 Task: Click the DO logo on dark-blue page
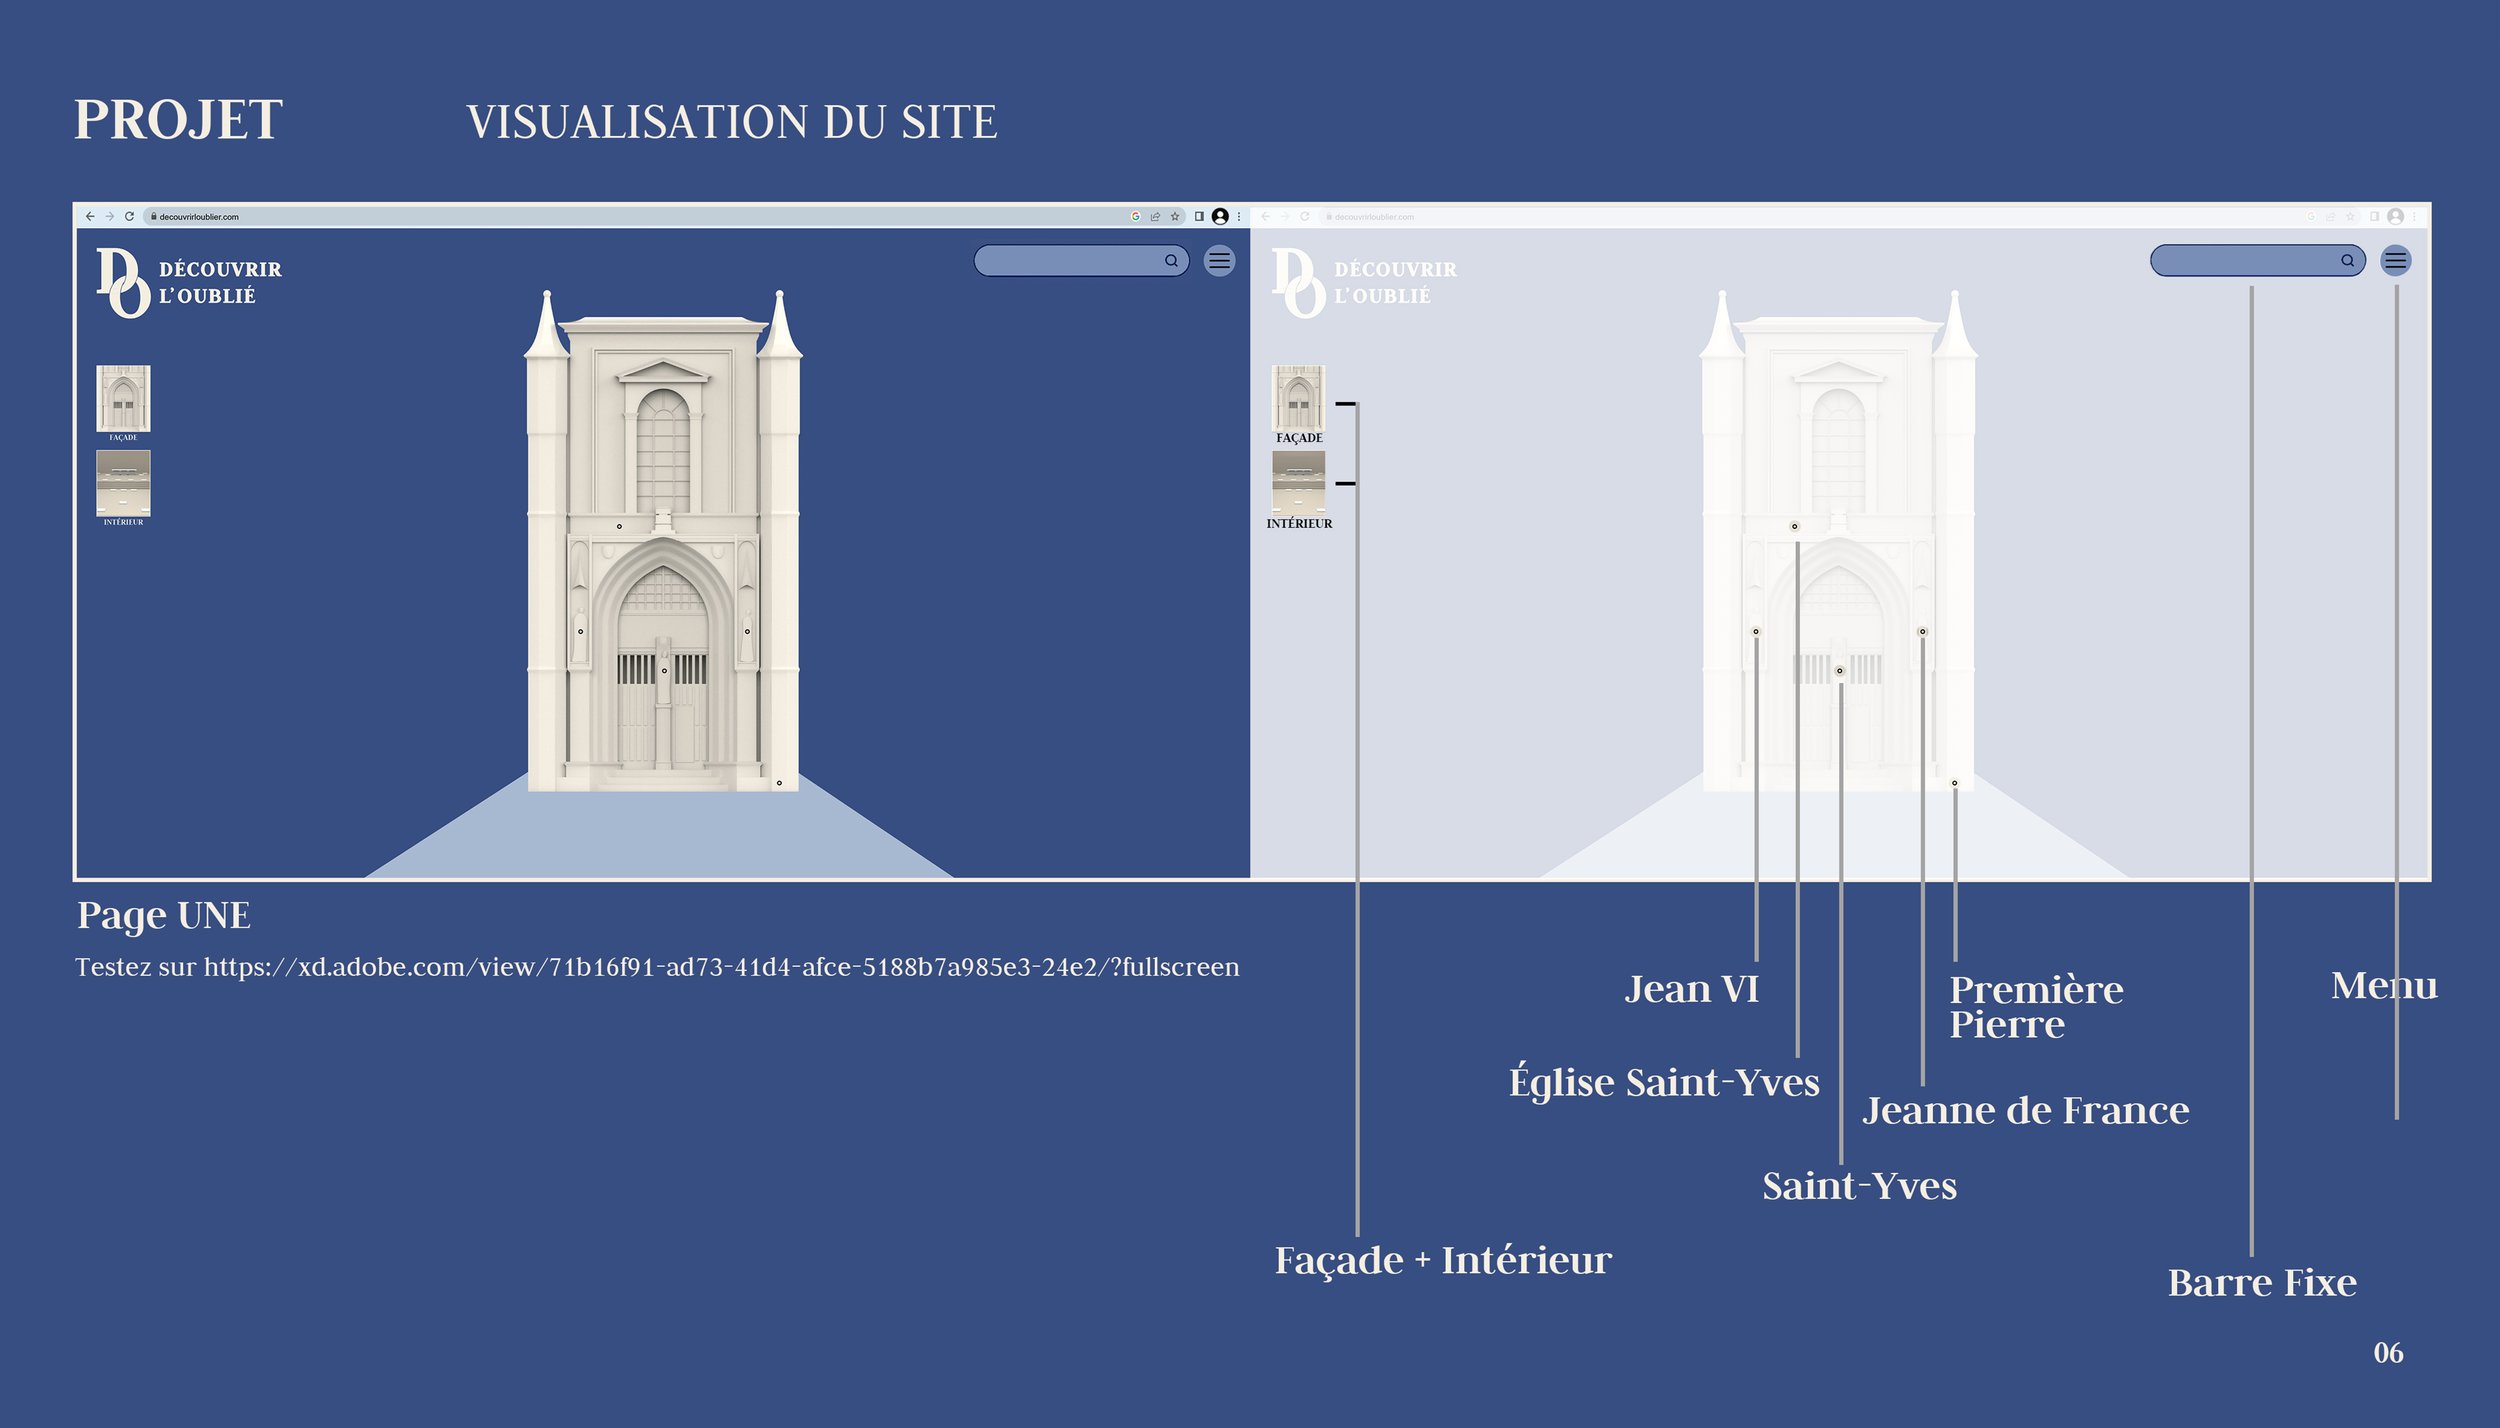click(123, 283)
